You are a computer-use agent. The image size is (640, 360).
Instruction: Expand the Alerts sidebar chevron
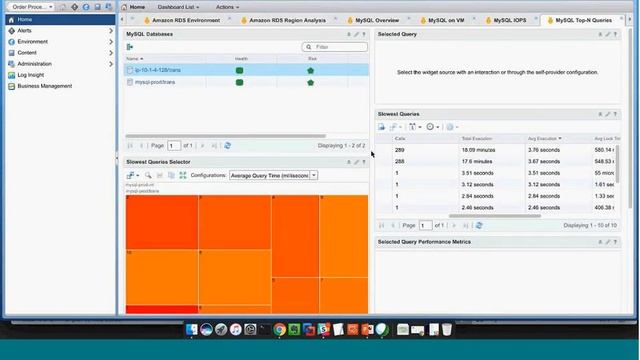click(111, 31)
